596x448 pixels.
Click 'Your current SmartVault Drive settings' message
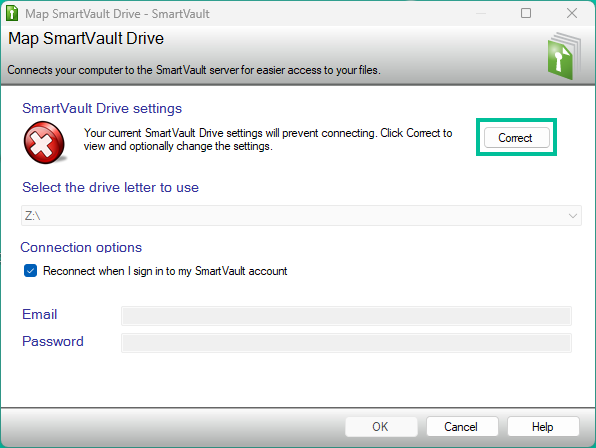pyautogui.click(x=268, y=139)
